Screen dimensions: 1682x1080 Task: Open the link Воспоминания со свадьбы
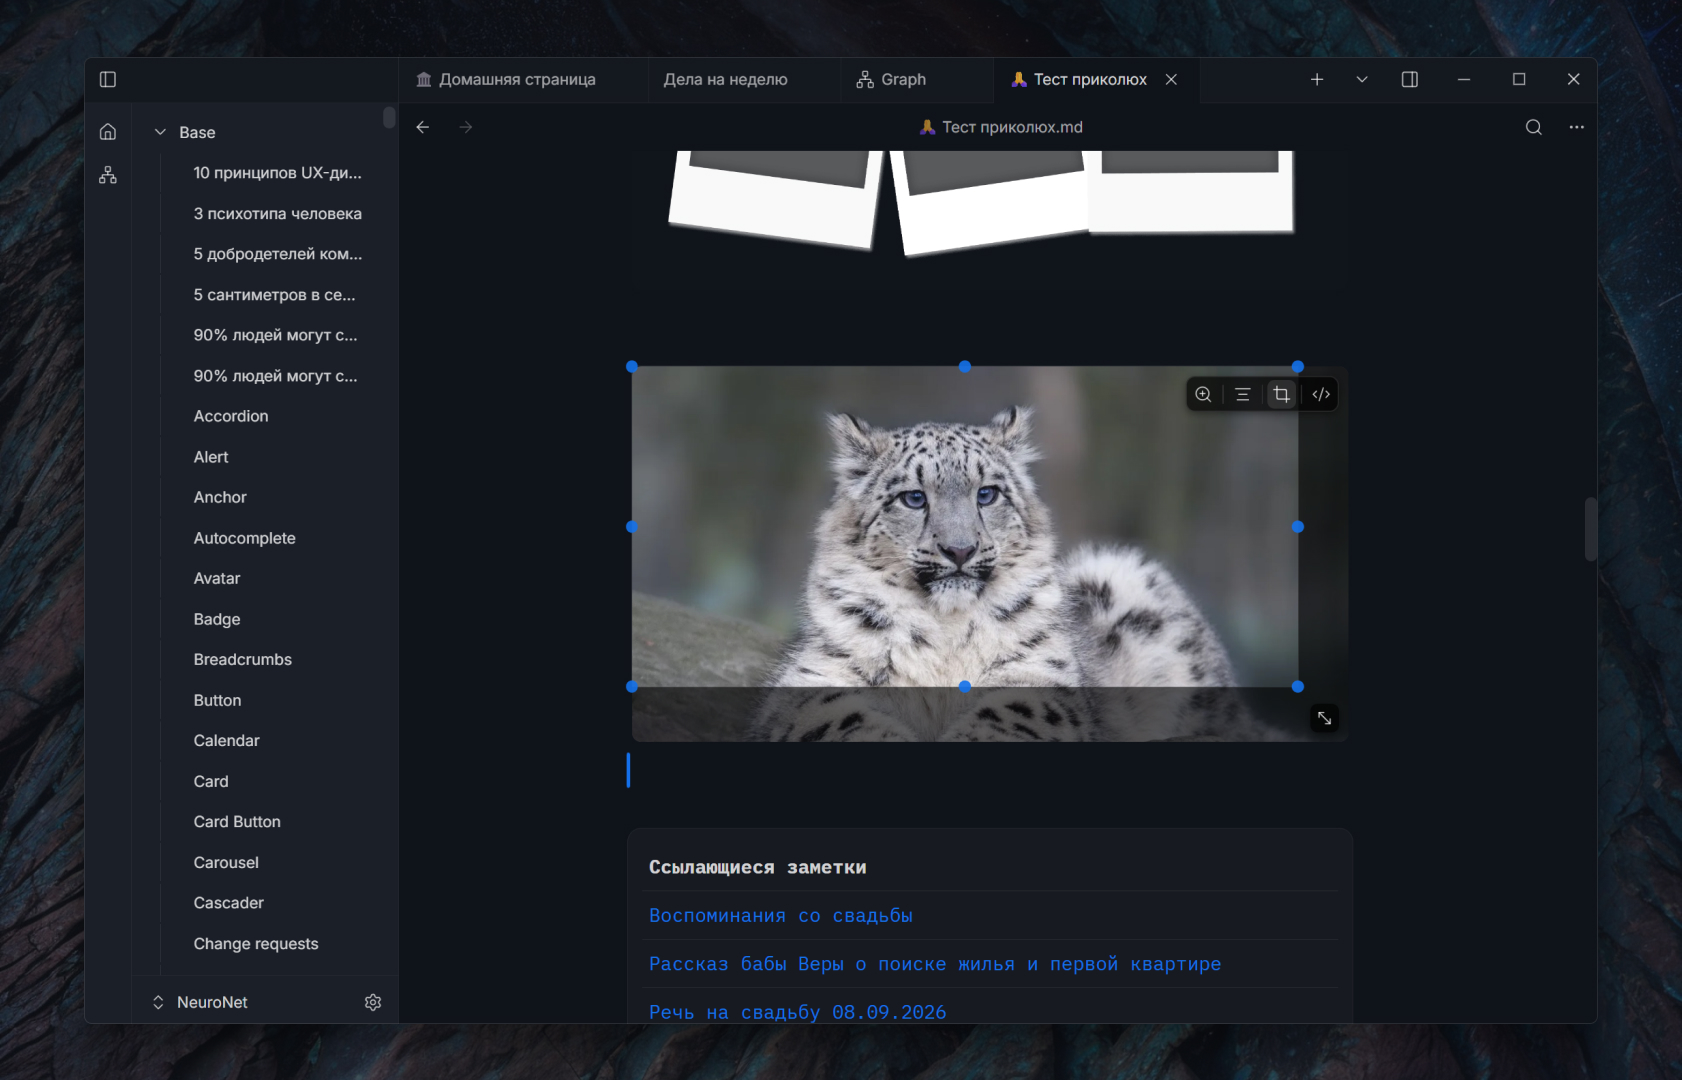pyautogui.click(x=781, y=916)
